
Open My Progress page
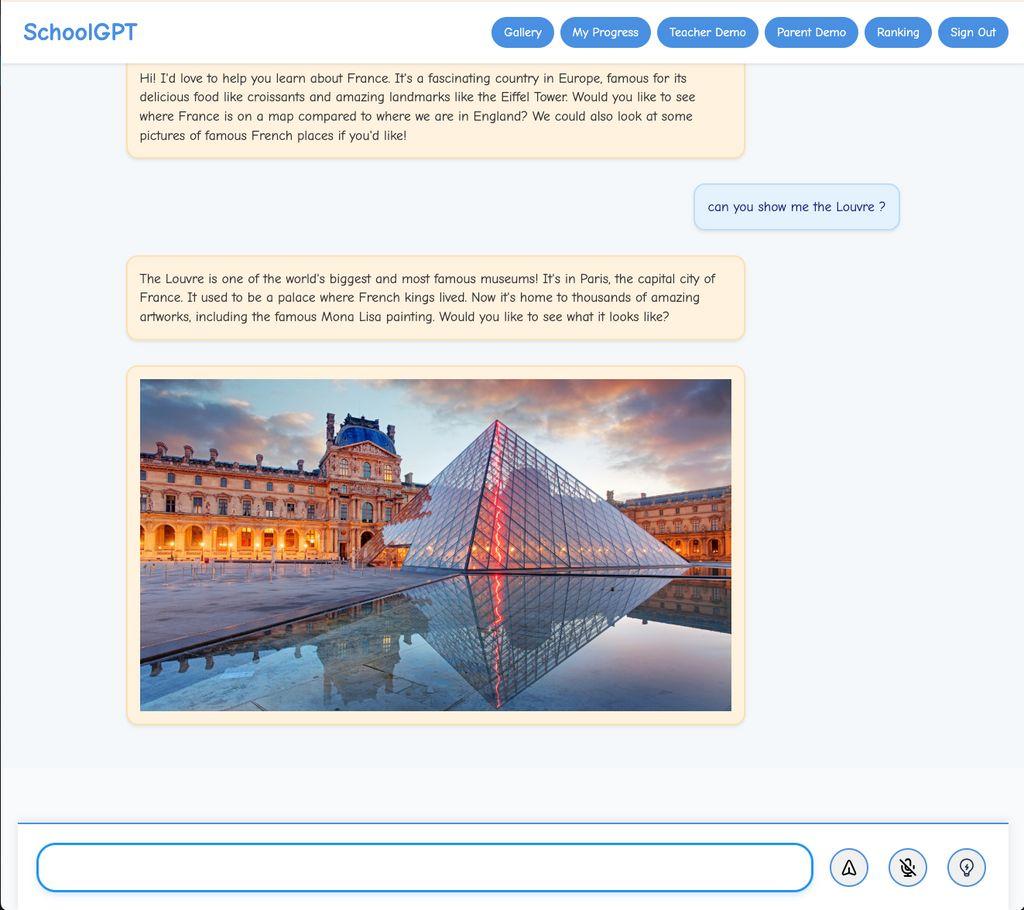point(605,32)
